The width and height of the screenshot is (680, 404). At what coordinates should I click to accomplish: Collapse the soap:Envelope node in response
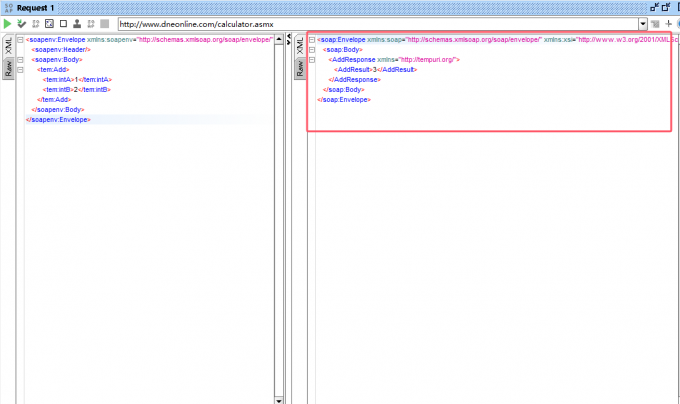(x=312, y=40)
